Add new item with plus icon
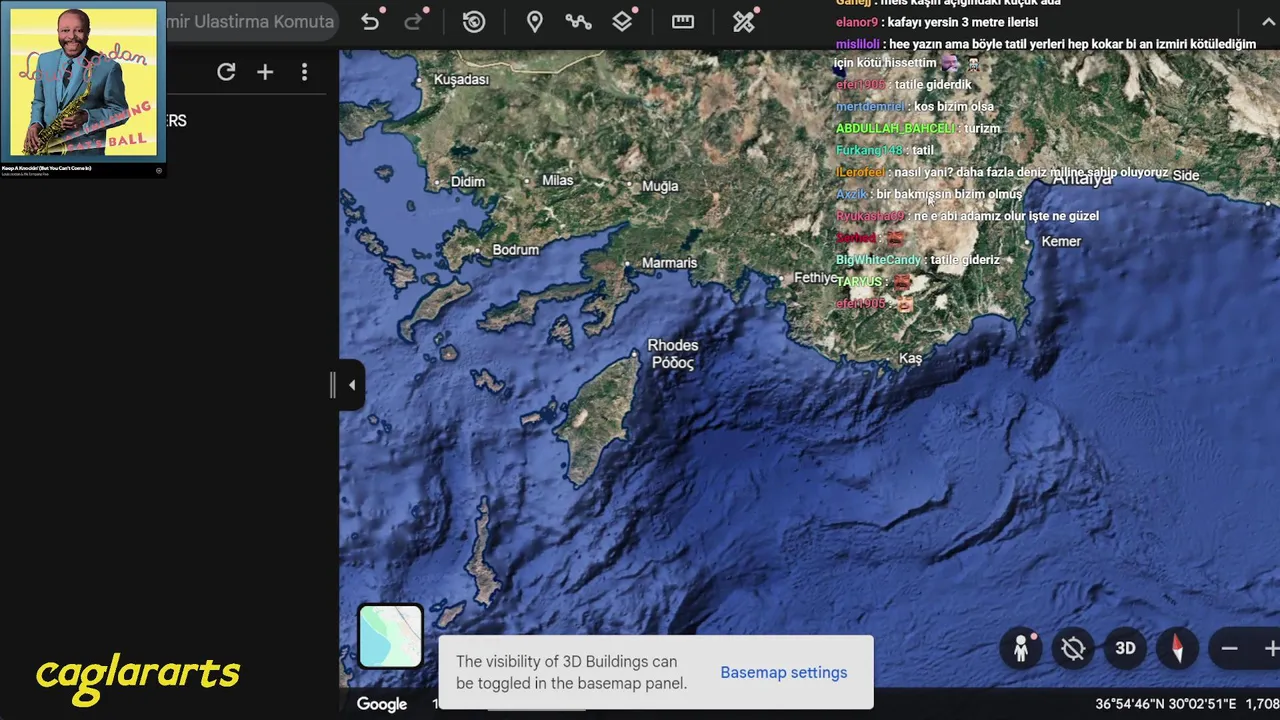The height and width of the screenshot is (720, 1280). (x=265, y=72)
